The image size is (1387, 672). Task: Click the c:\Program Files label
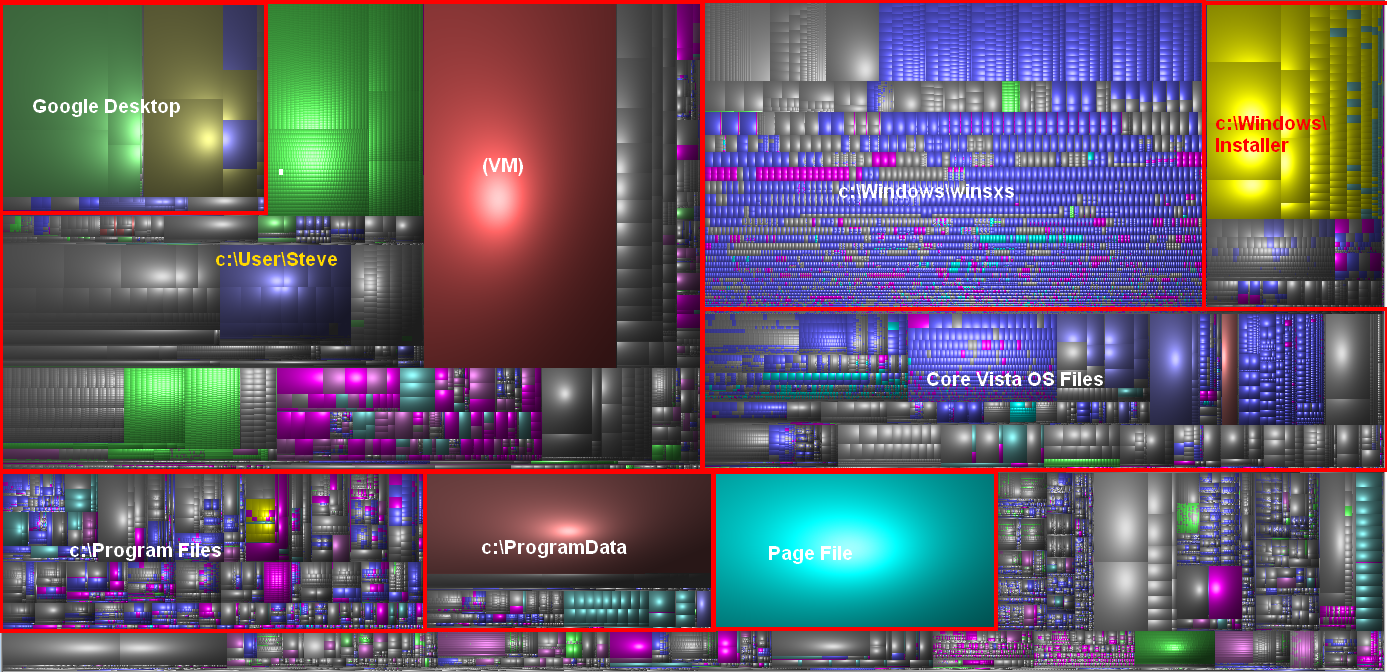pyautogui.click(x=145, y=550)
